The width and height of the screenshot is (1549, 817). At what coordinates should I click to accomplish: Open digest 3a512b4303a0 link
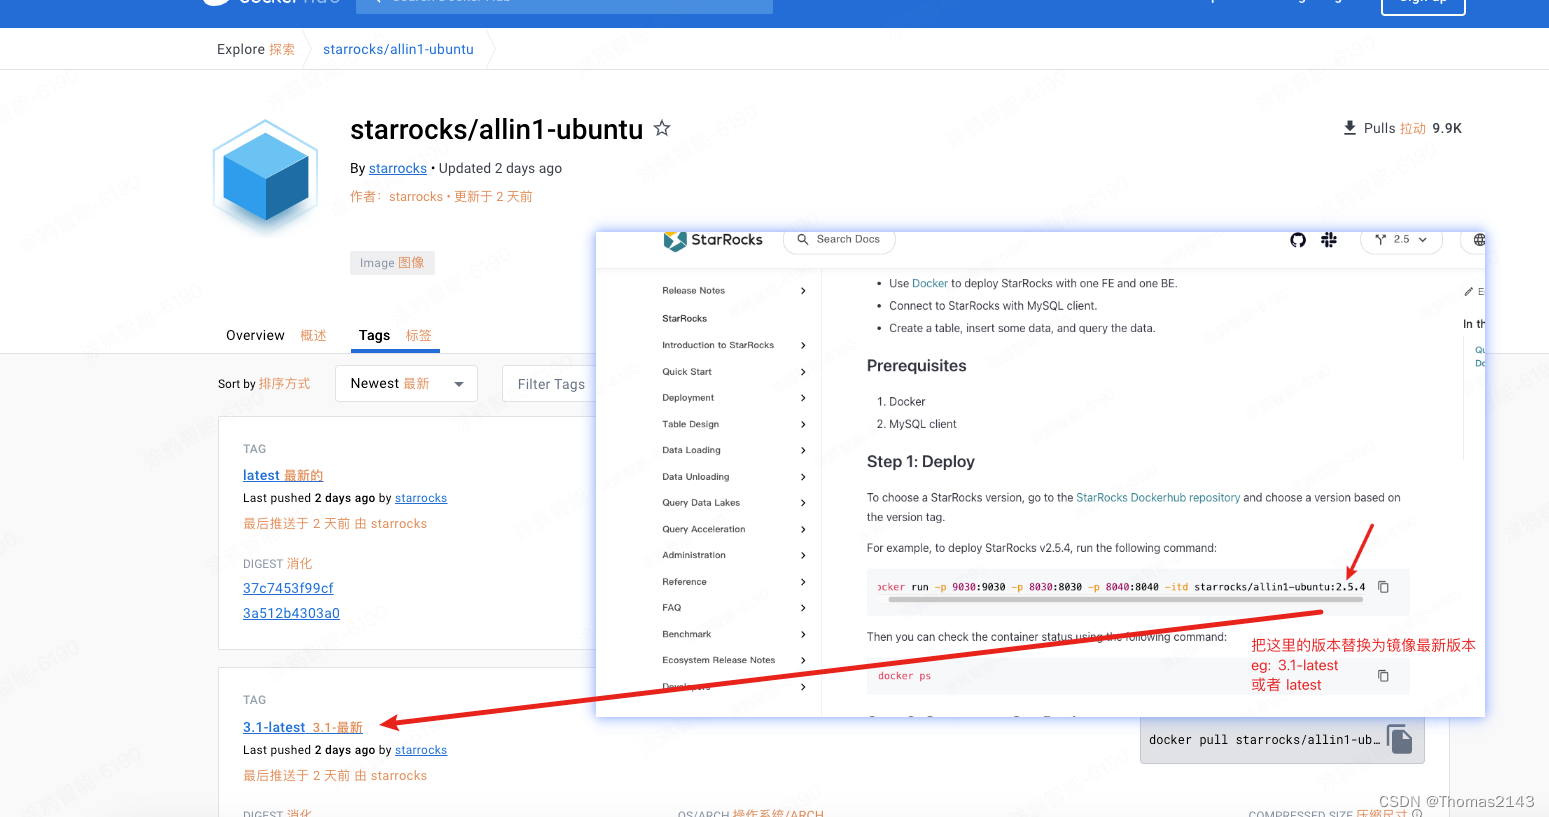coord(291,613)
